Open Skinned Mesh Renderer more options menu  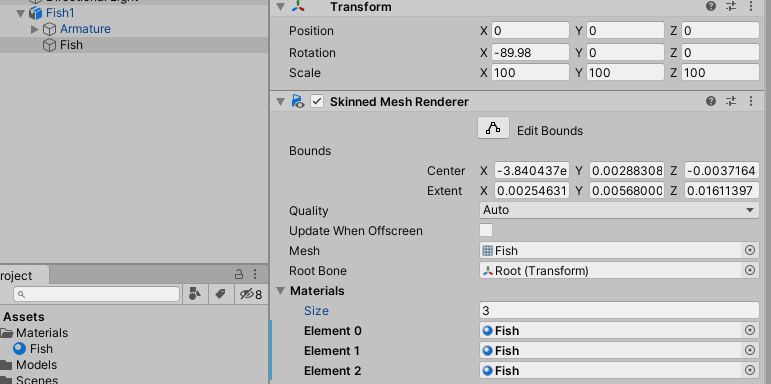click(751, 101)
